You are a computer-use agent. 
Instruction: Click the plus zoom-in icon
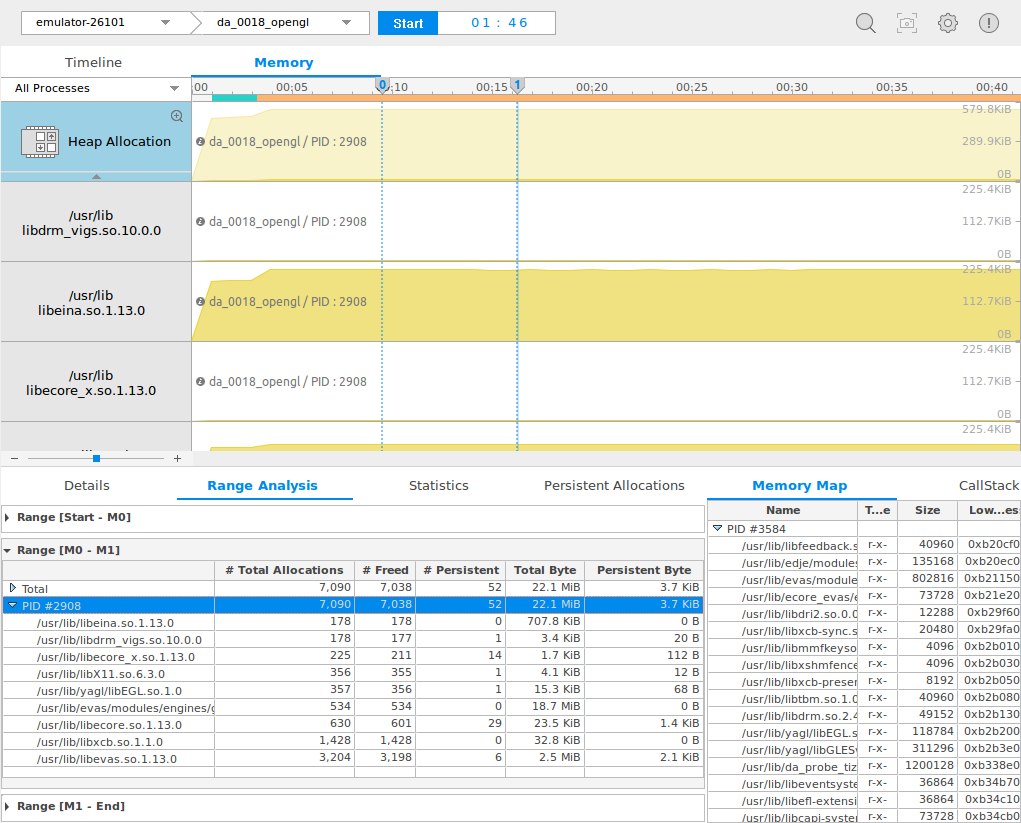pyautogui.click(x=177, y=458)
